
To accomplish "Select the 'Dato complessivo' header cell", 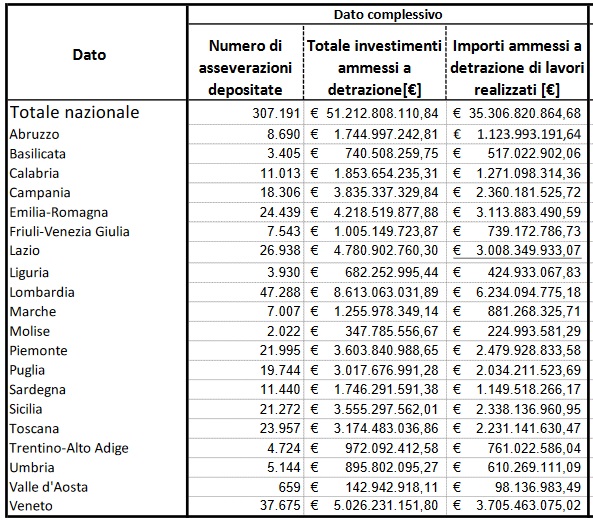I will point(388,15).
